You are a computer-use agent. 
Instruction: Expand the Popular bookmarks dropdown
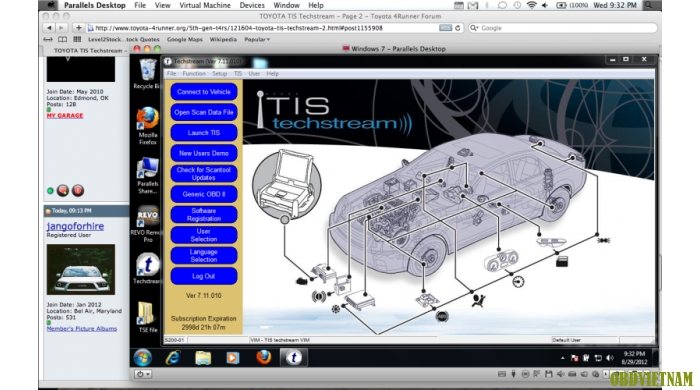tap(257, 39)
